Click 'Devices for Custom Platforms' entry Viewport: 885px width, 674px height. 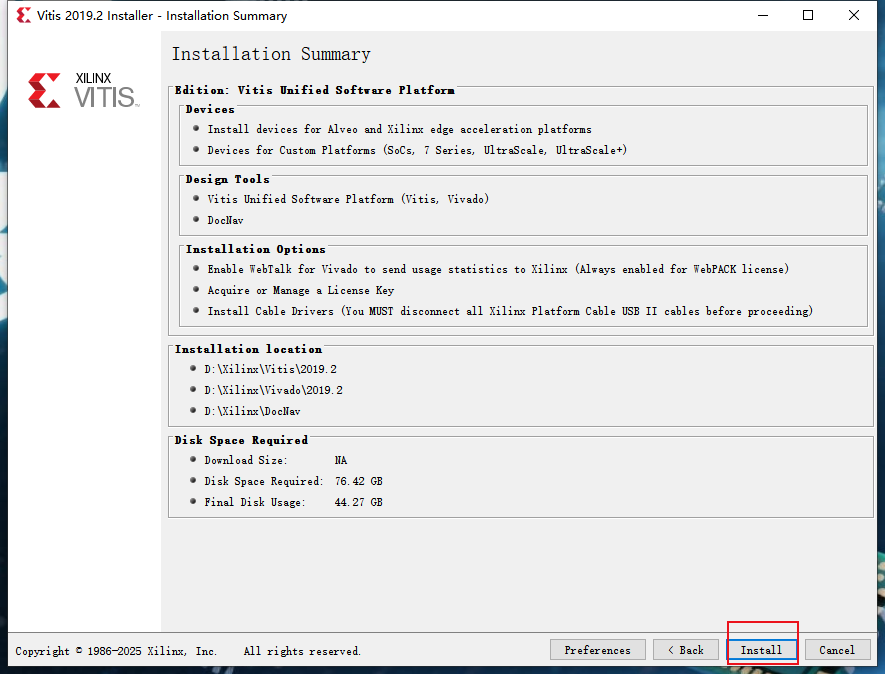tap(417, 150)
